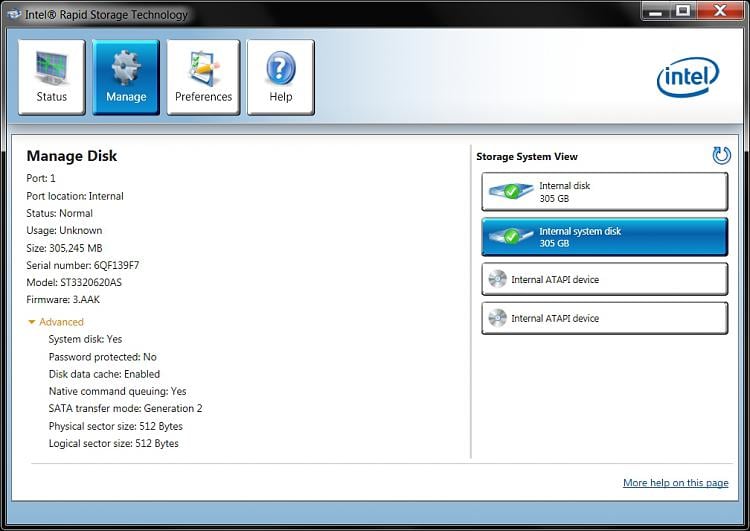Open the Status tab
This screenshot has width=750, height=531.
[52, 77]
